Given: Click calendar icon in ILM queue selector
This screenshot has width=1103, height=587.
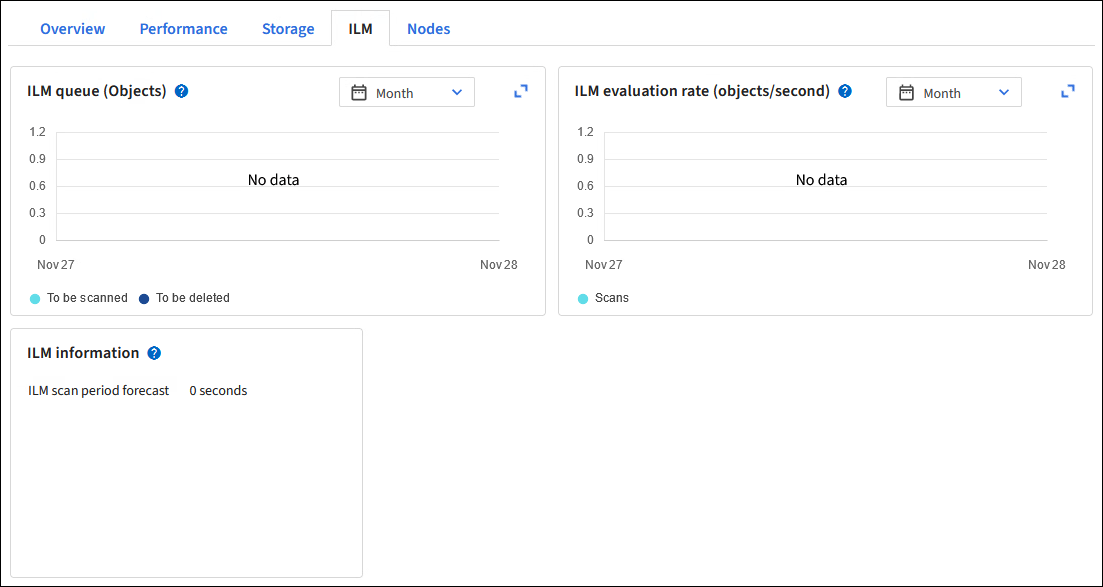Looking at the screenshot, I should click(x=359, y=93).
